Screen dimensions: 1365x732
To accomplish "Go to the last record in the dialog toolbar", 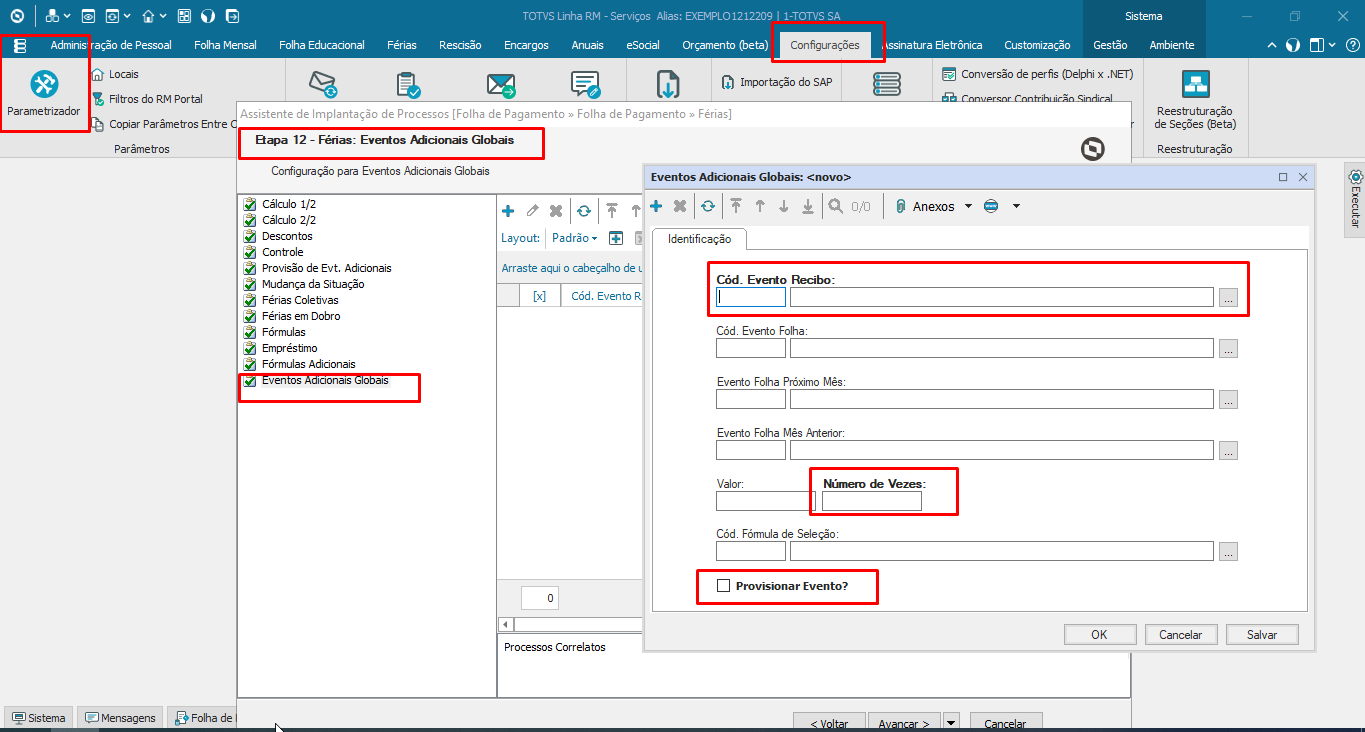I will tap(808, 206).
